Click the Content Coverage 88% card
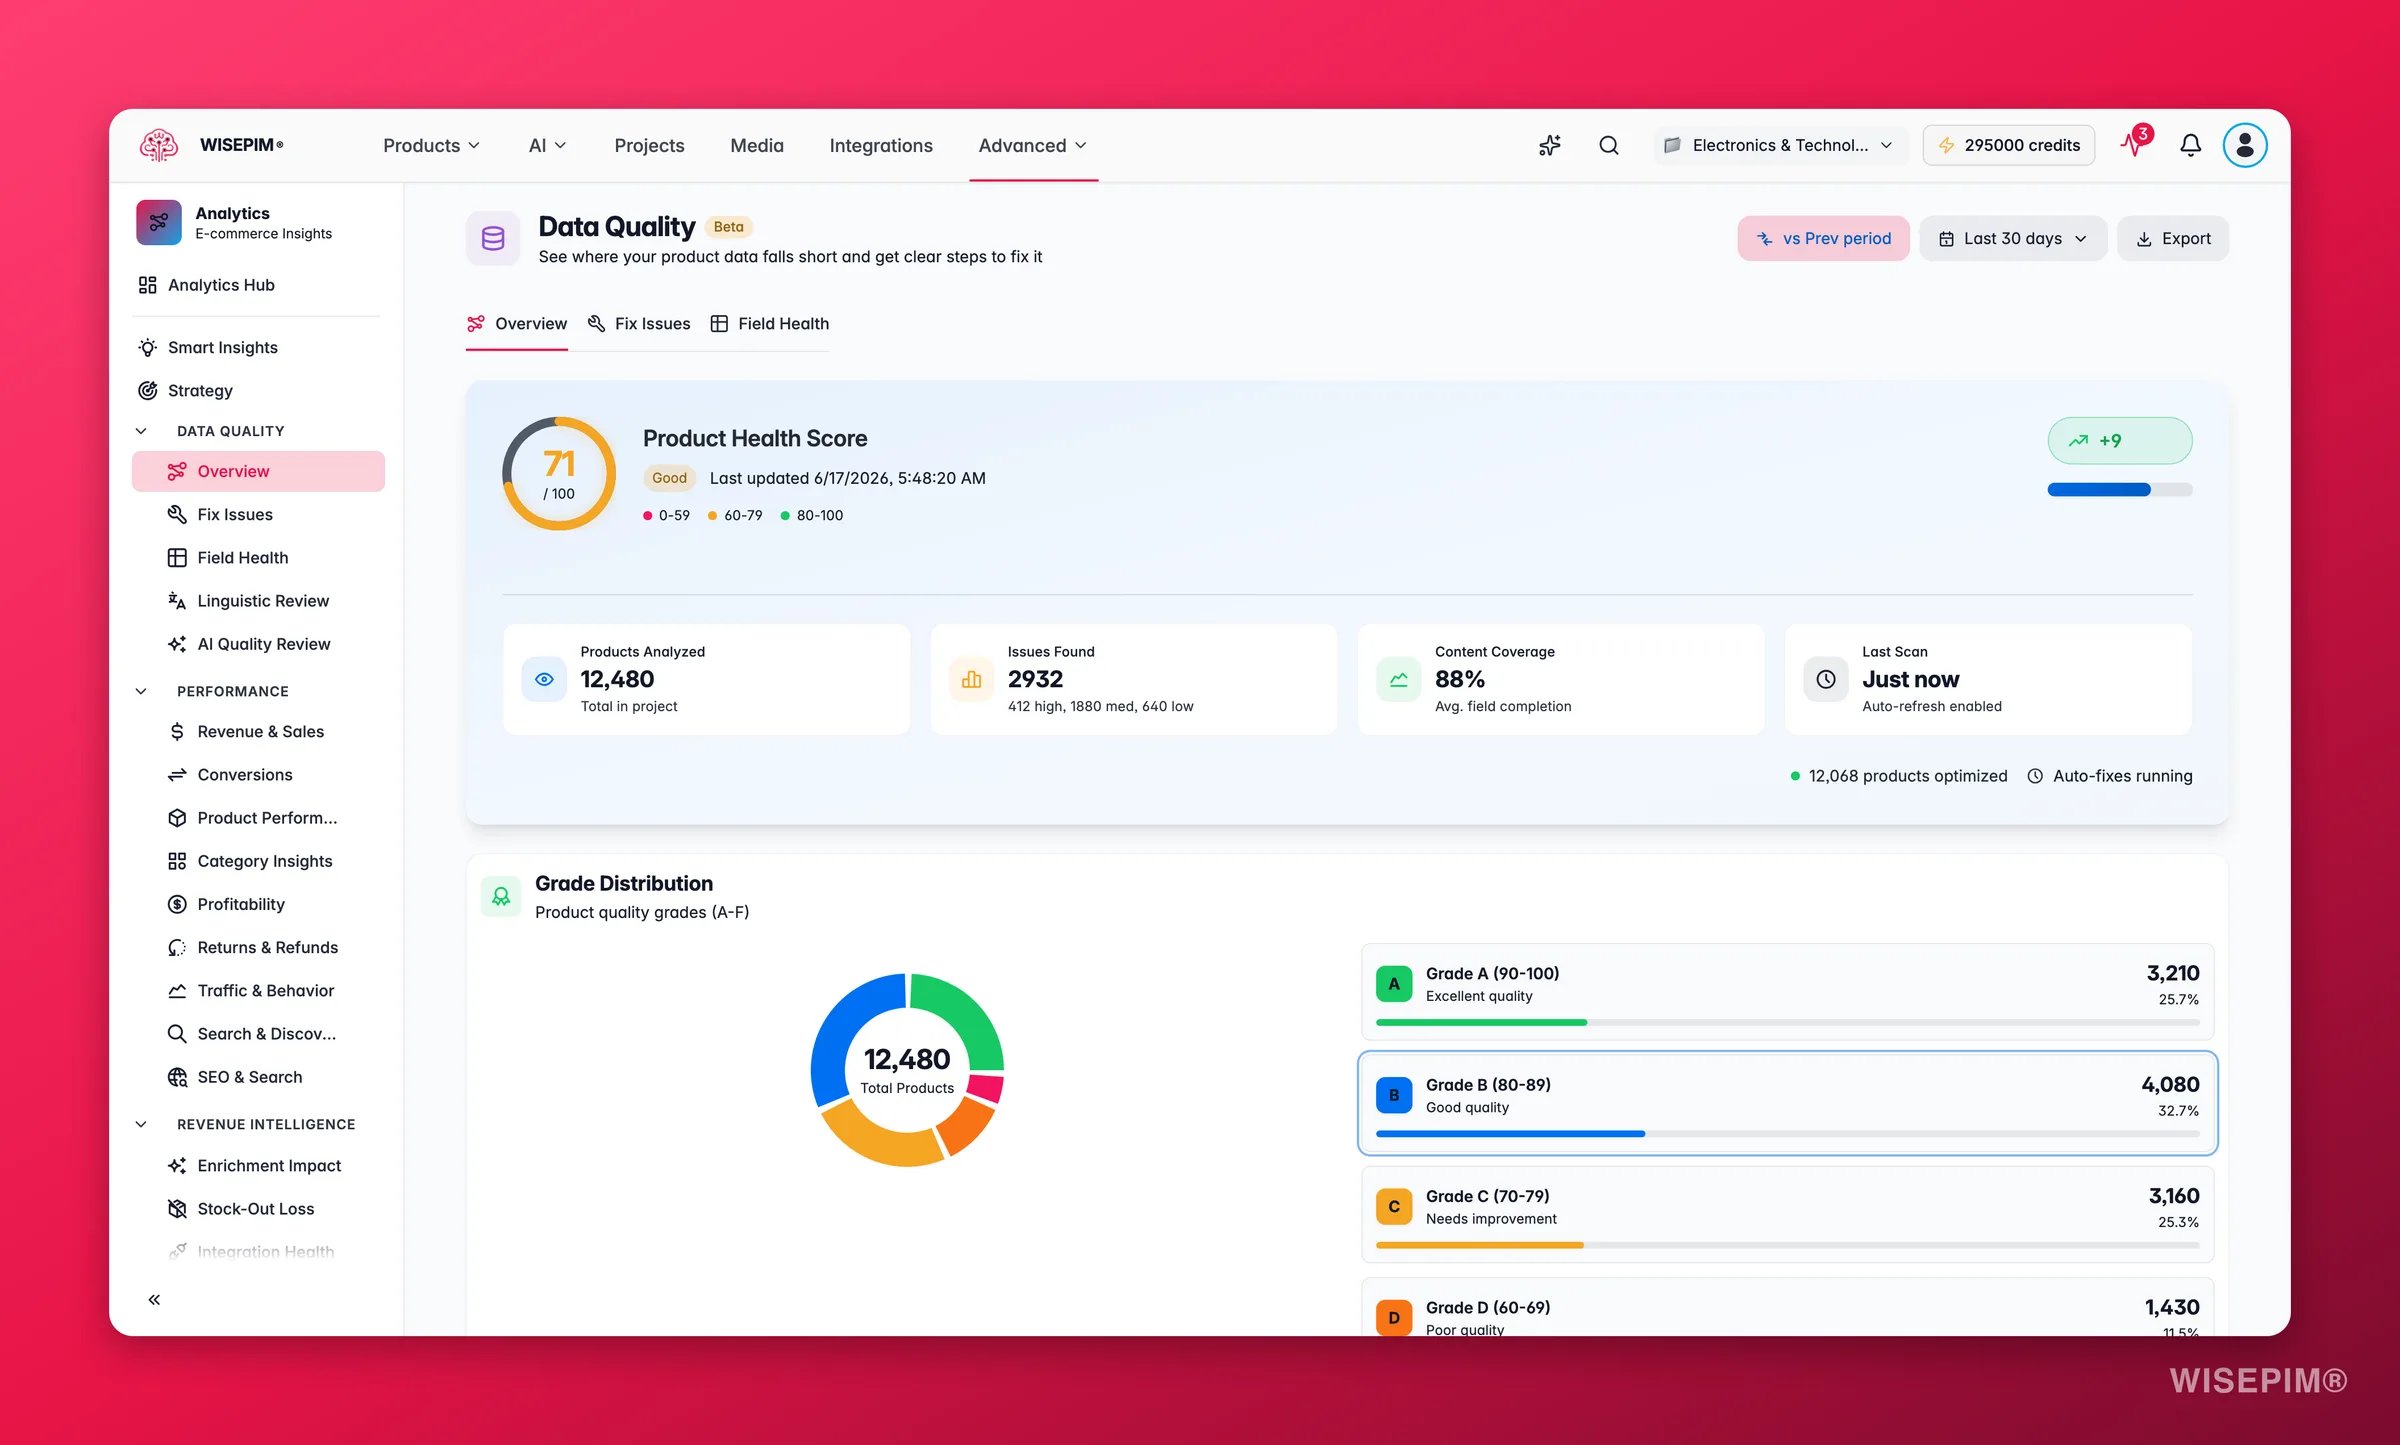 [1561, 679]
